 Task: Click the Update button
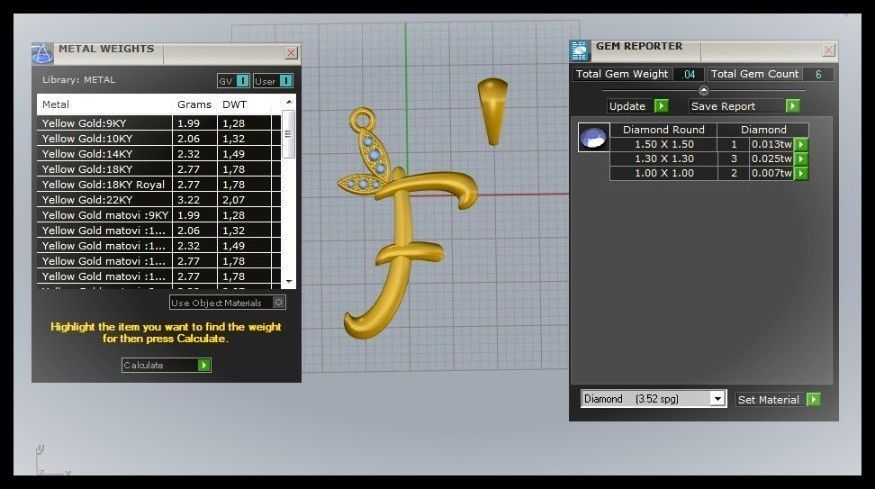[x=638, y=106]
